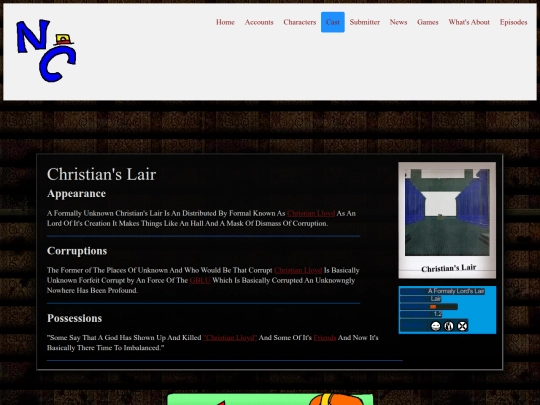Viewport: 540px width, 405px height.
Task: Click the round fork icon in the blue info box
Action: pos(449,326)
